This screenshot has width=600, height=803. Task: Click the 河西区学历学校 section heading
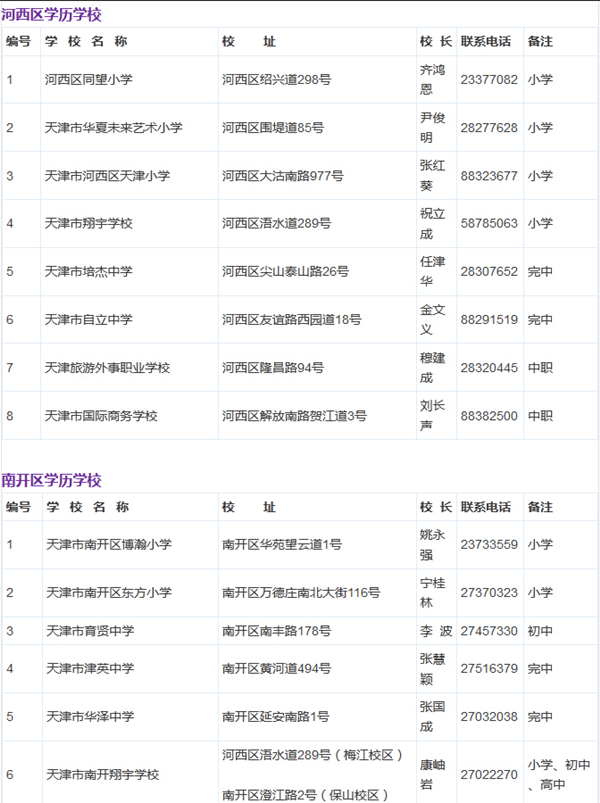click(x=52, y=15)
